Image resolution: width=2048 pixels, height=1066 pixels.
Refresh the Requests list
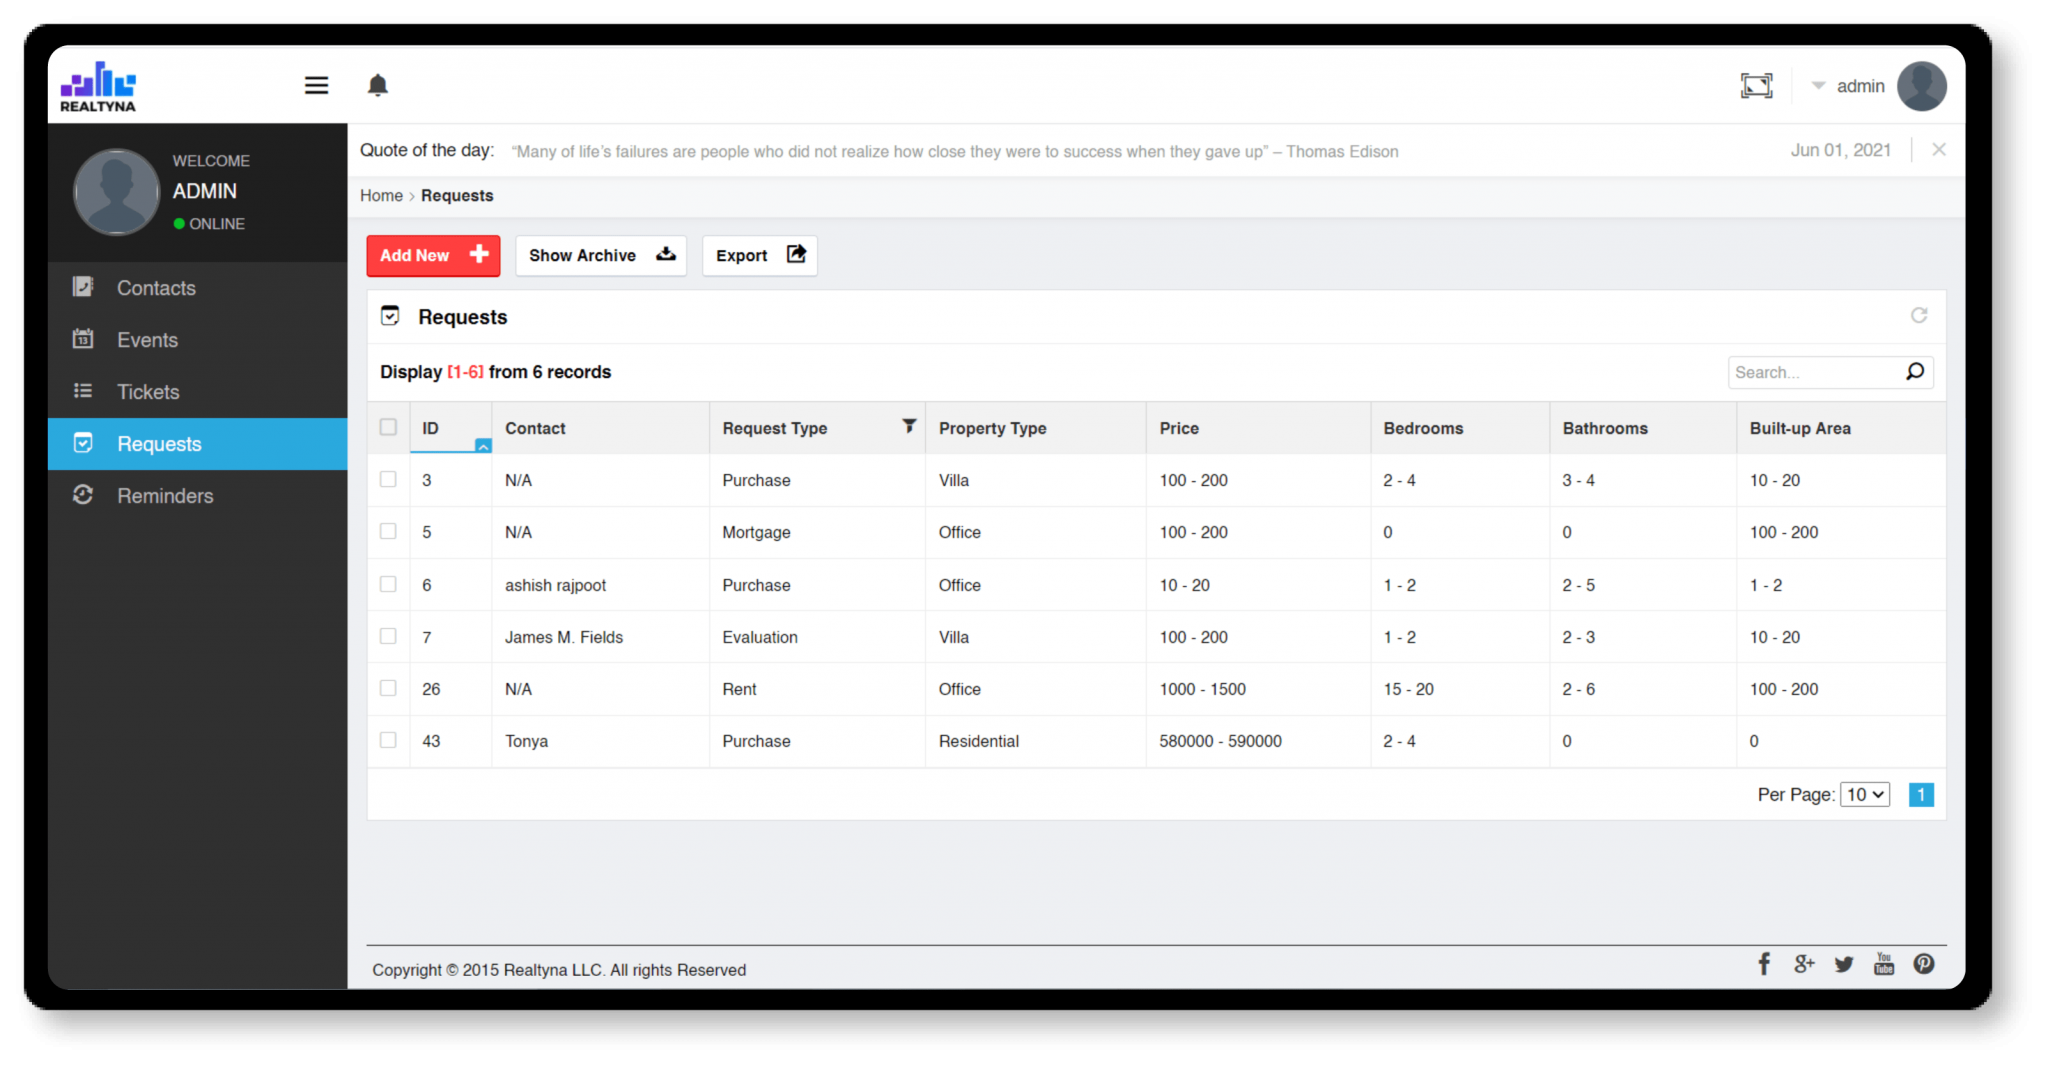pos(1919,316)
